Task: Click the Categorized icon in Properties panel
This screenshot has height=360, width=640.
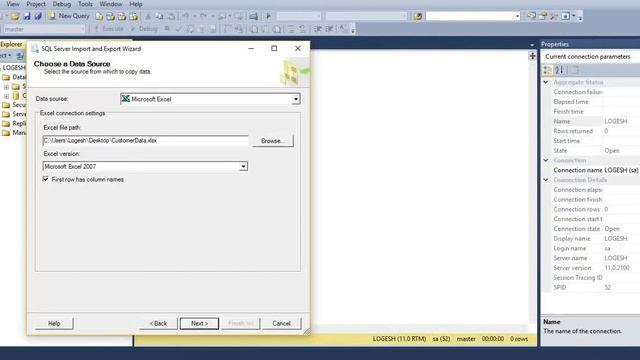Action: pyautogui.click(x=548, y=70)
